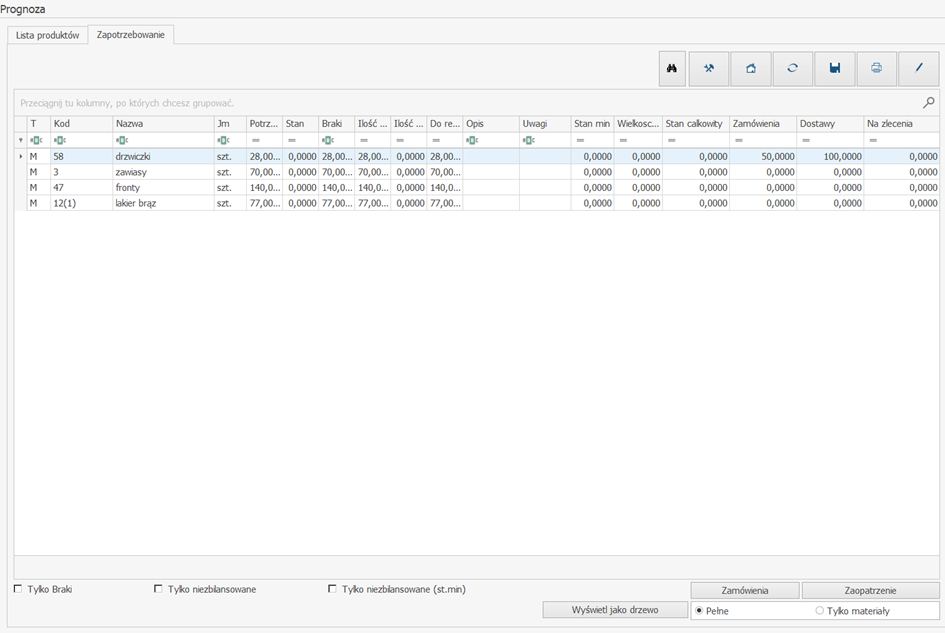The image size is (945, 633).
Task: Select the lakier brąz table row
Action: [135, 203]
